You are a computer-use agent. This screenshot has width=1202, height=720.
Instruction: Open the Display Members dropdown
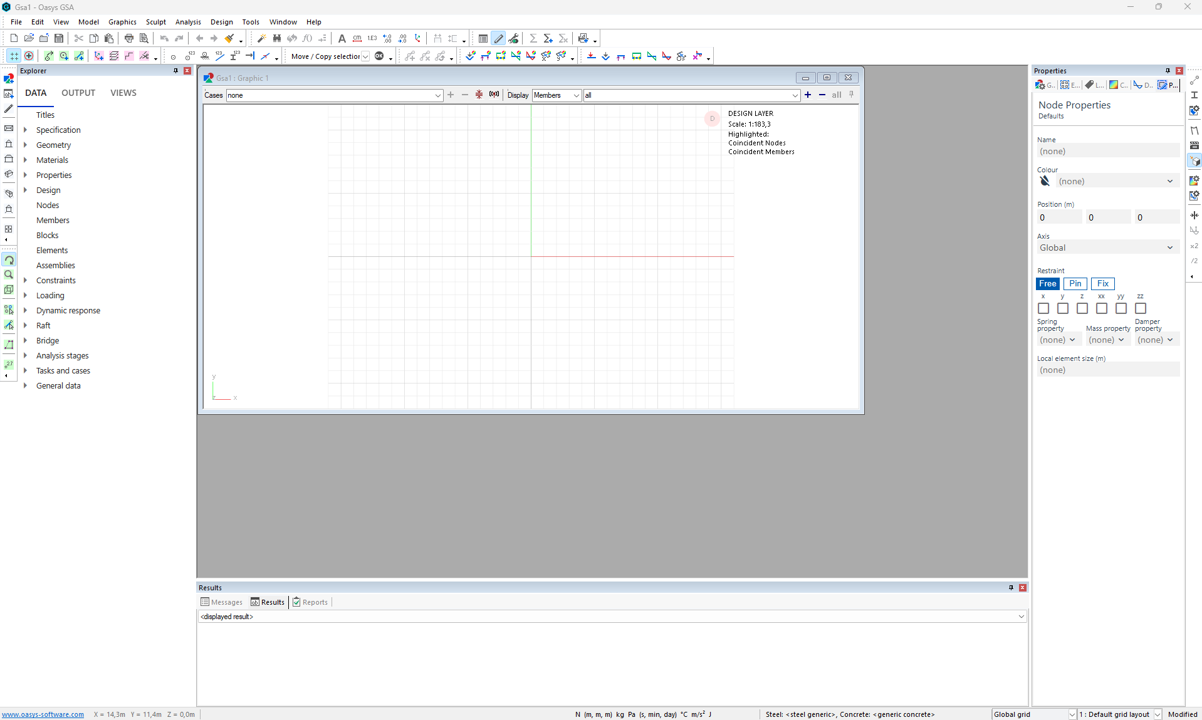coord(556,96)
